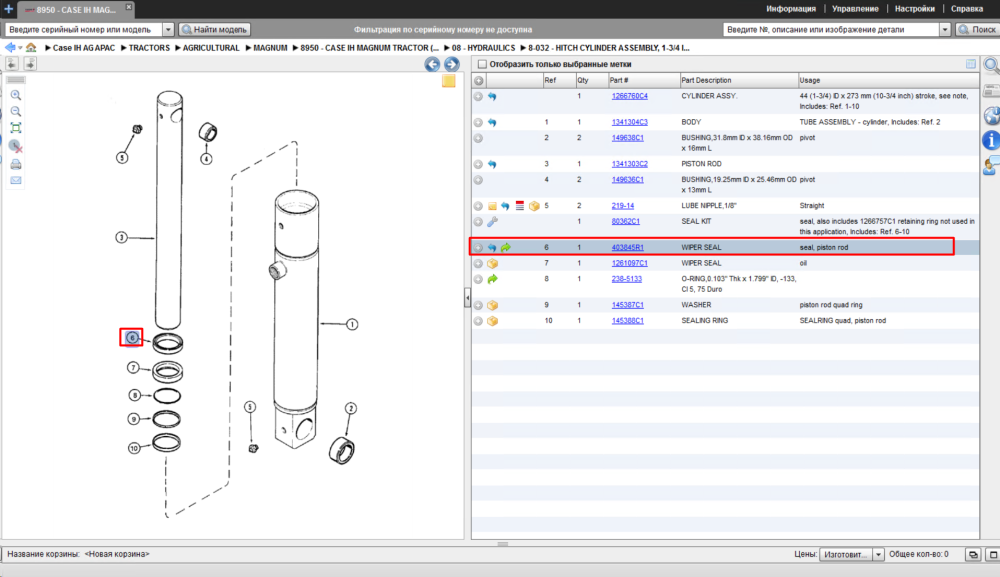This screenshot has height=577, width=1000.
Task: Click the wrench icon on the SEAL KIT row
Action: [x=492, y=222]
